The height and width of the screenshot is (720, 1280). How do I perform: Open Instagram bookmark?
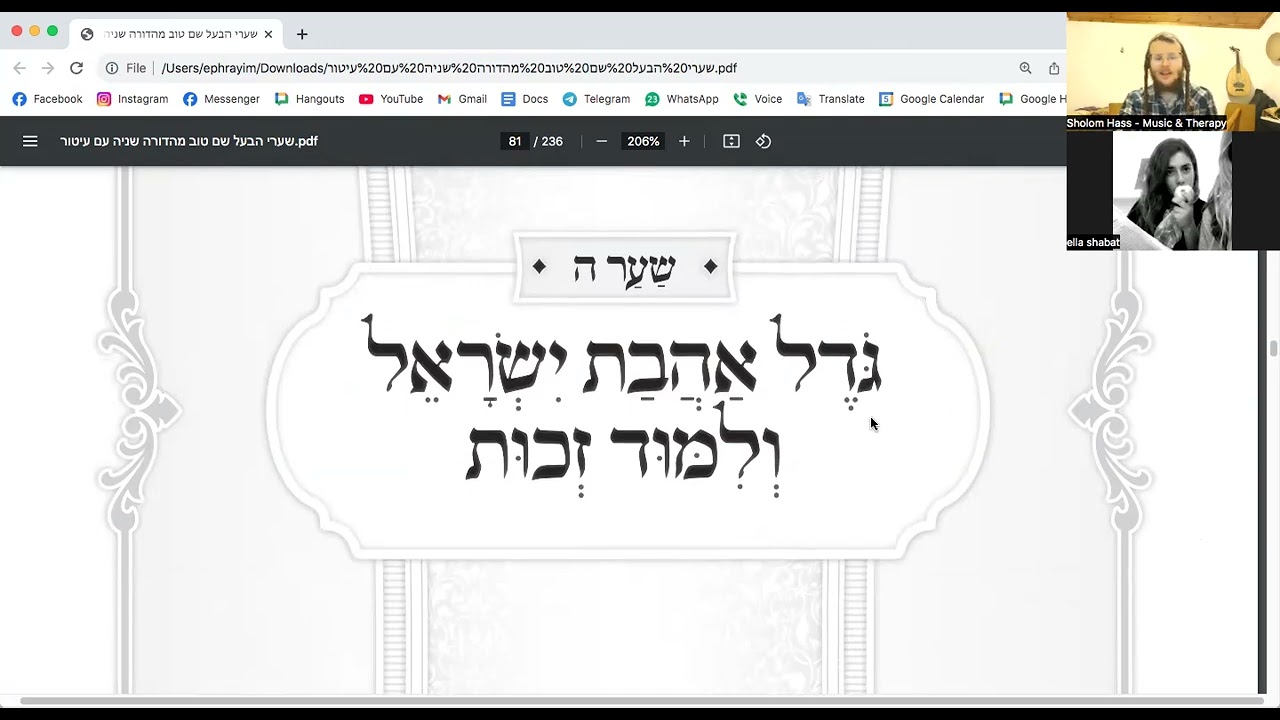point(132,99)
